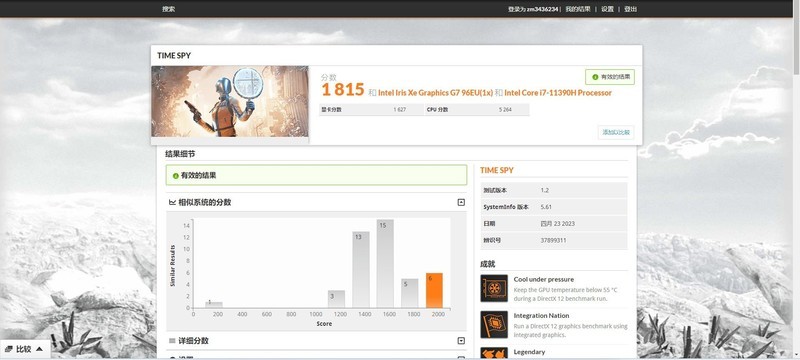Viewport: 800px width, 360px height.
Task: Expand the 详细分数 section
Action: [461, 341]
